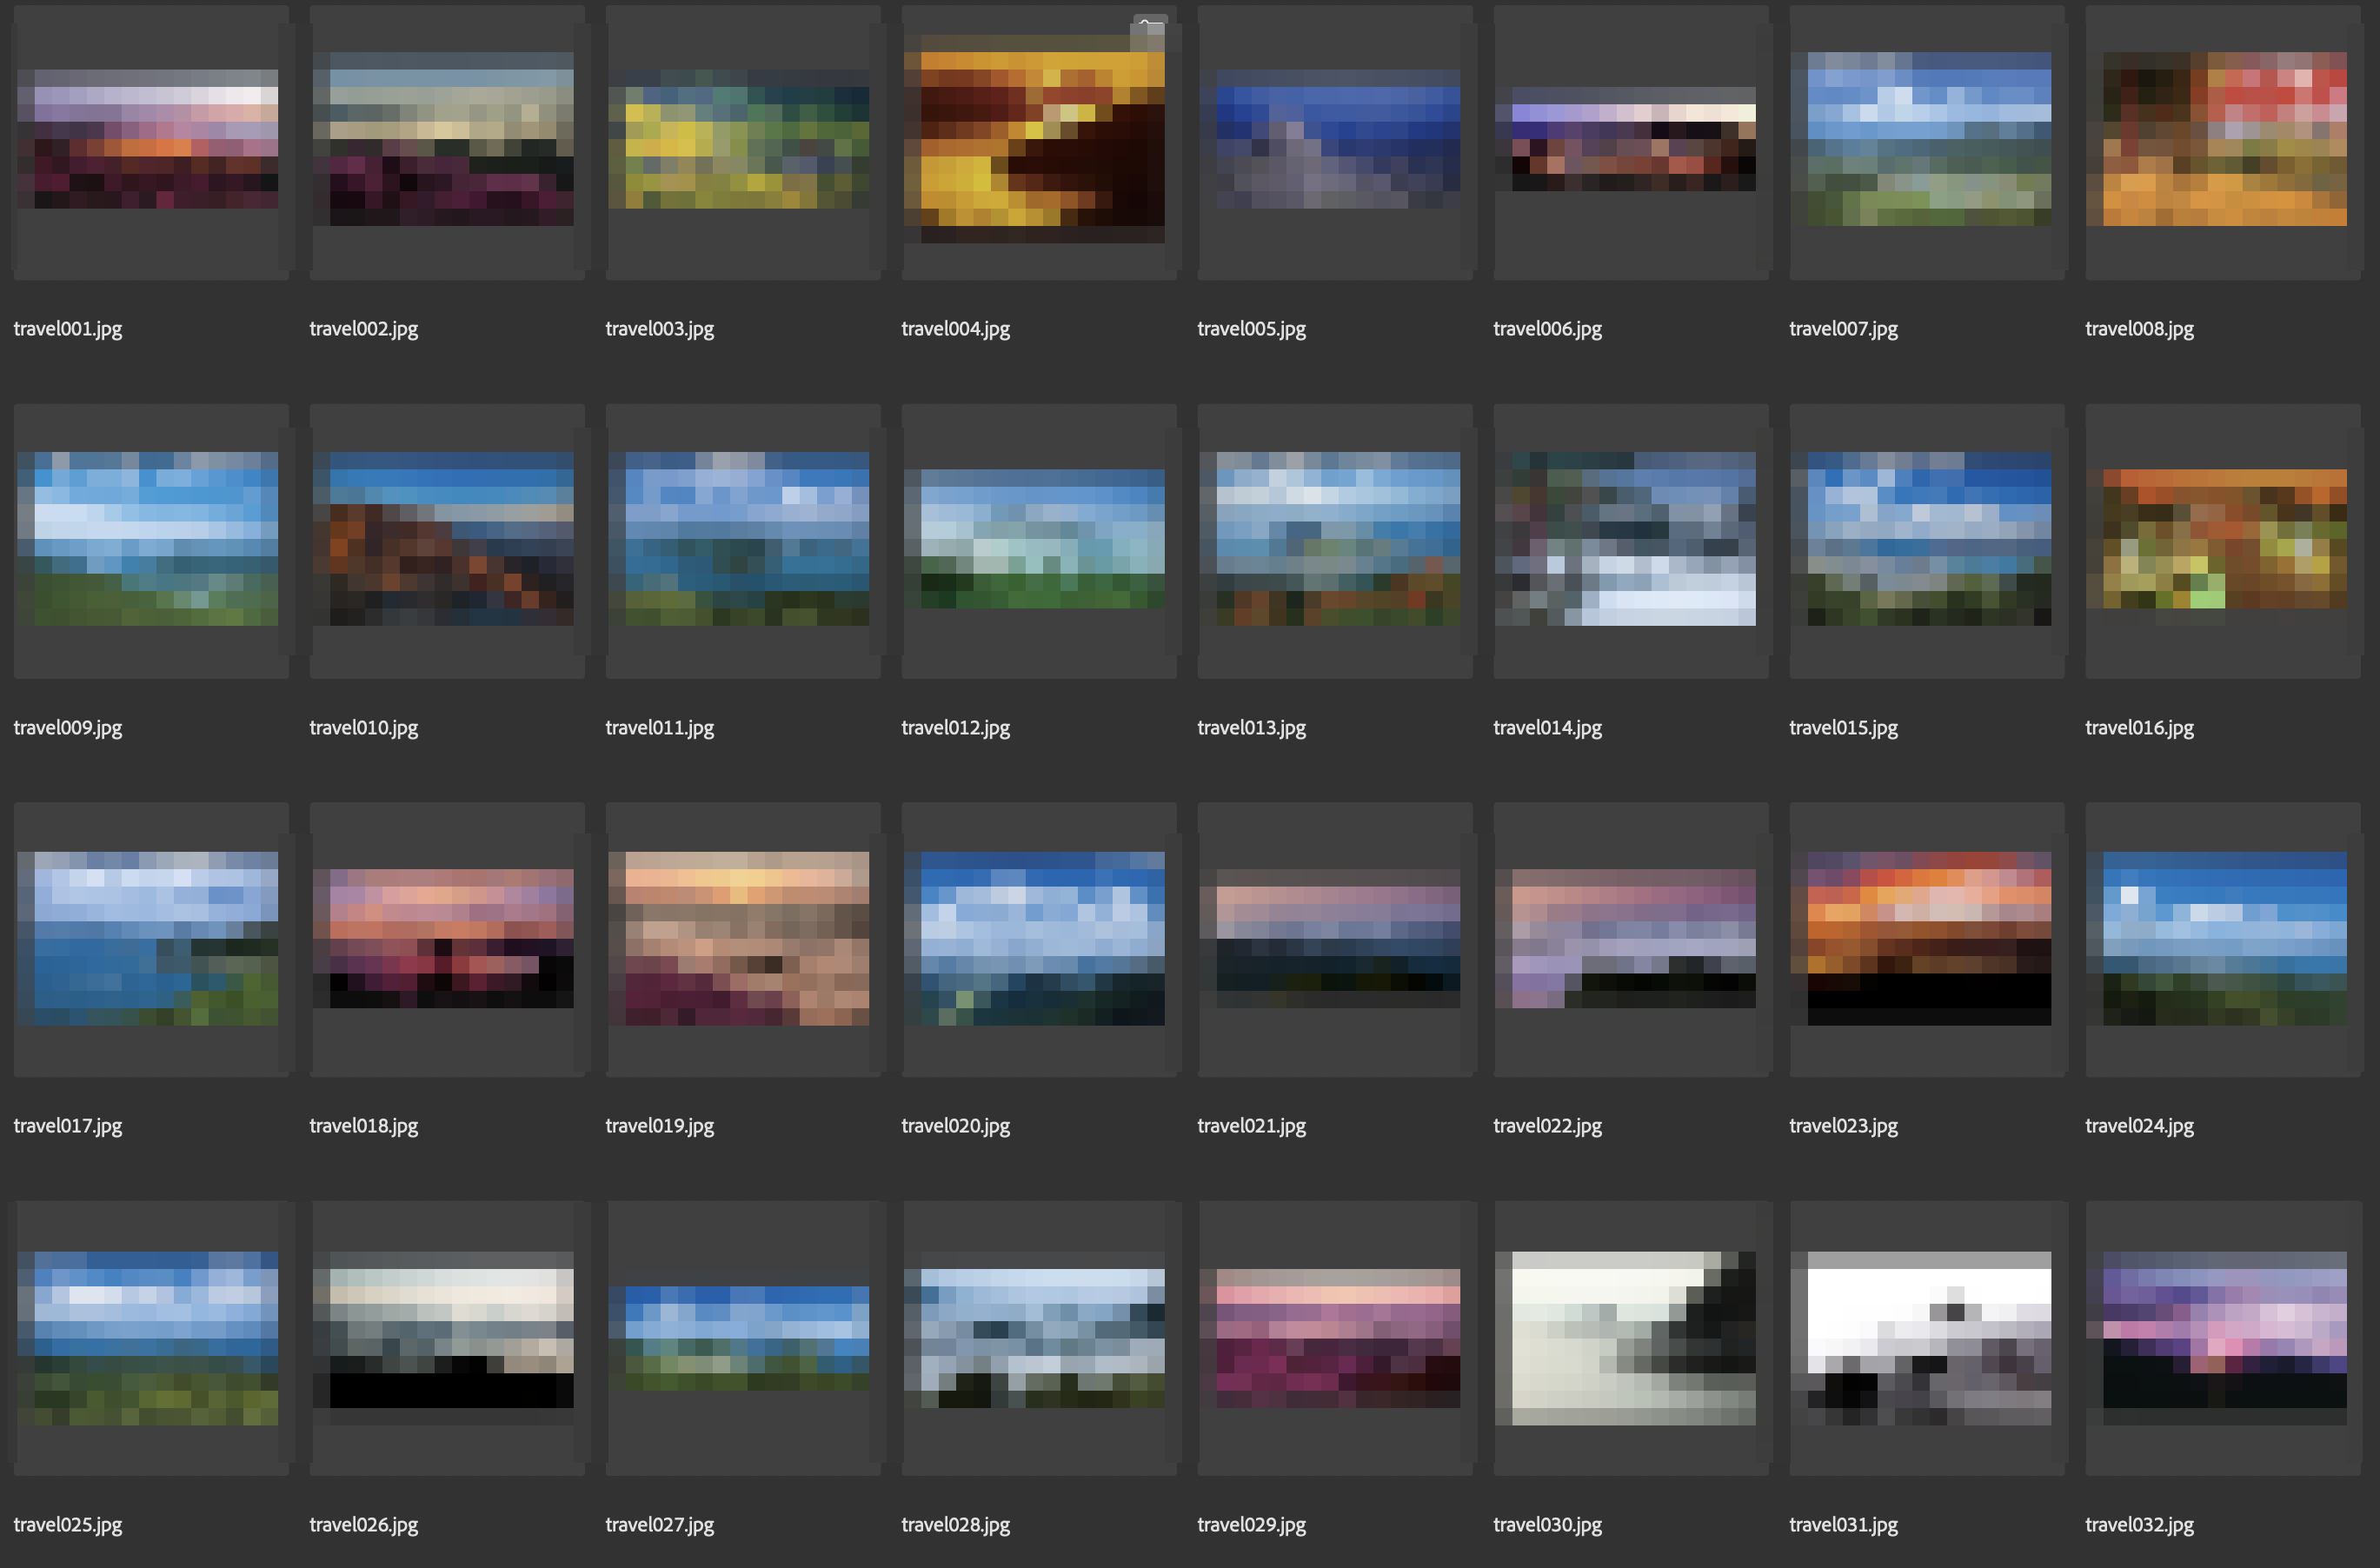Click the travel007.jpg filename label
This screenshot has width=2380, height=1568.
point(1843,328)
